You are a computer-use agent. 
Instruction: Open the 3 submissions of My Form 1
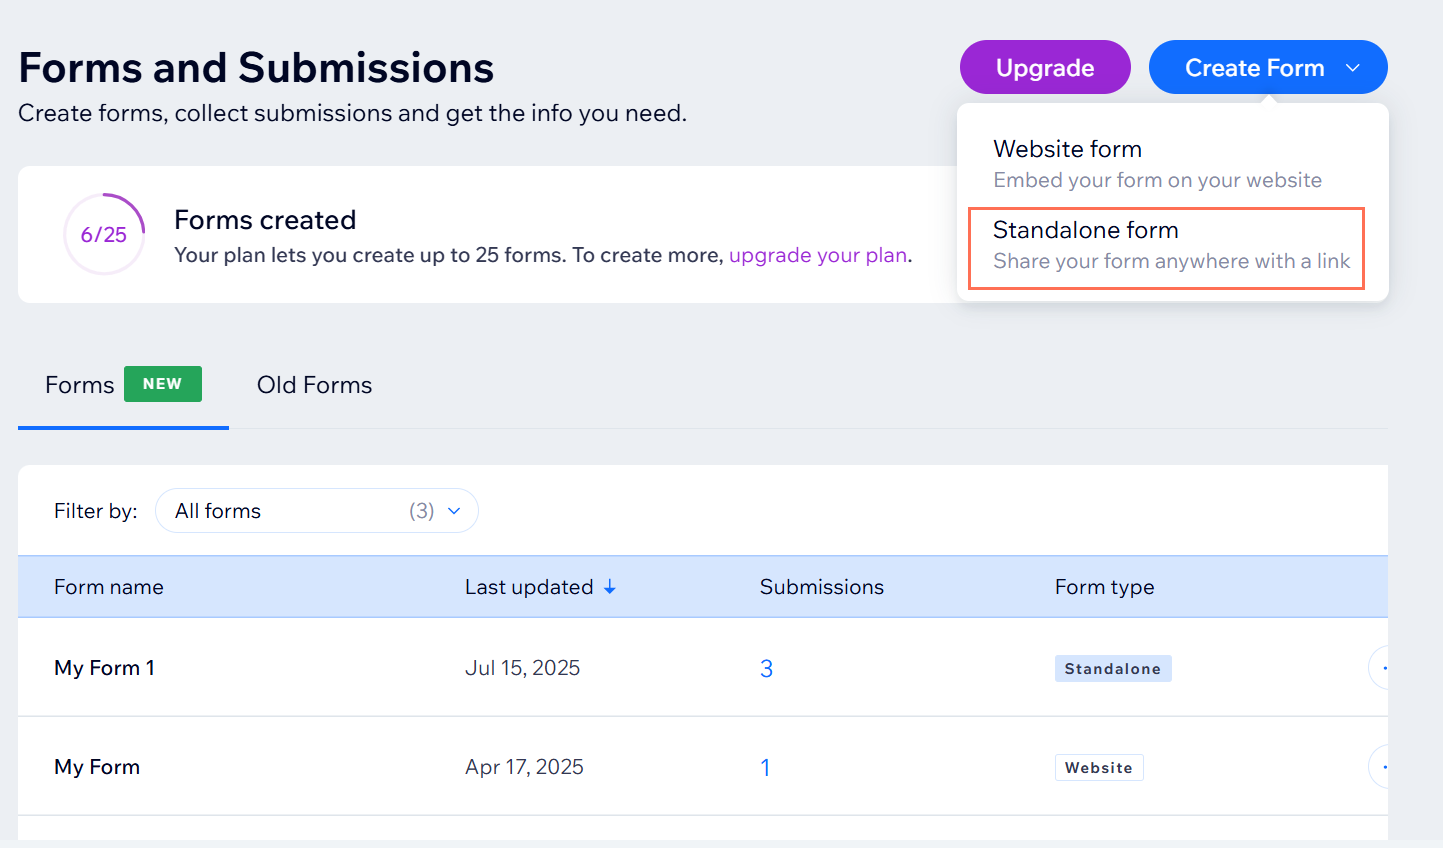click(766, 669)
